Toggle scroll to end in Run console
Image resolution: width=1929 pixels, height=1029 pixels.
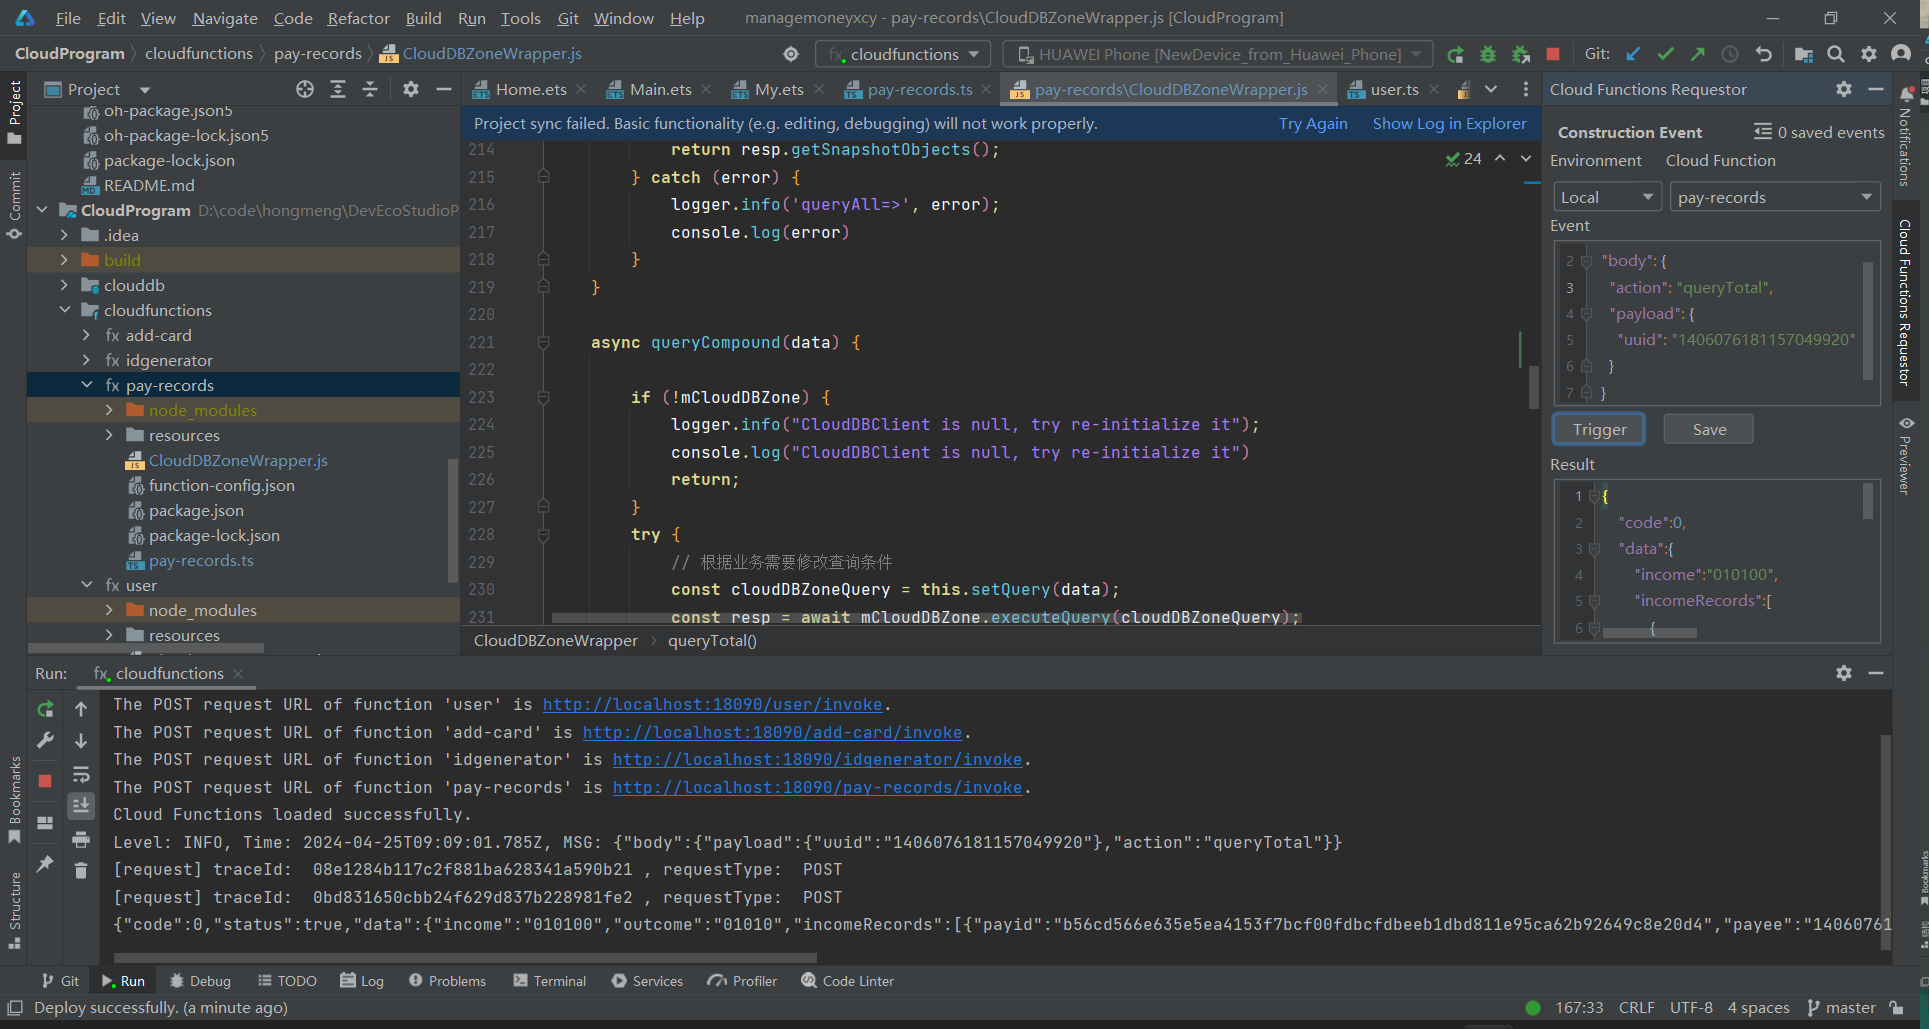click(81, 806)
